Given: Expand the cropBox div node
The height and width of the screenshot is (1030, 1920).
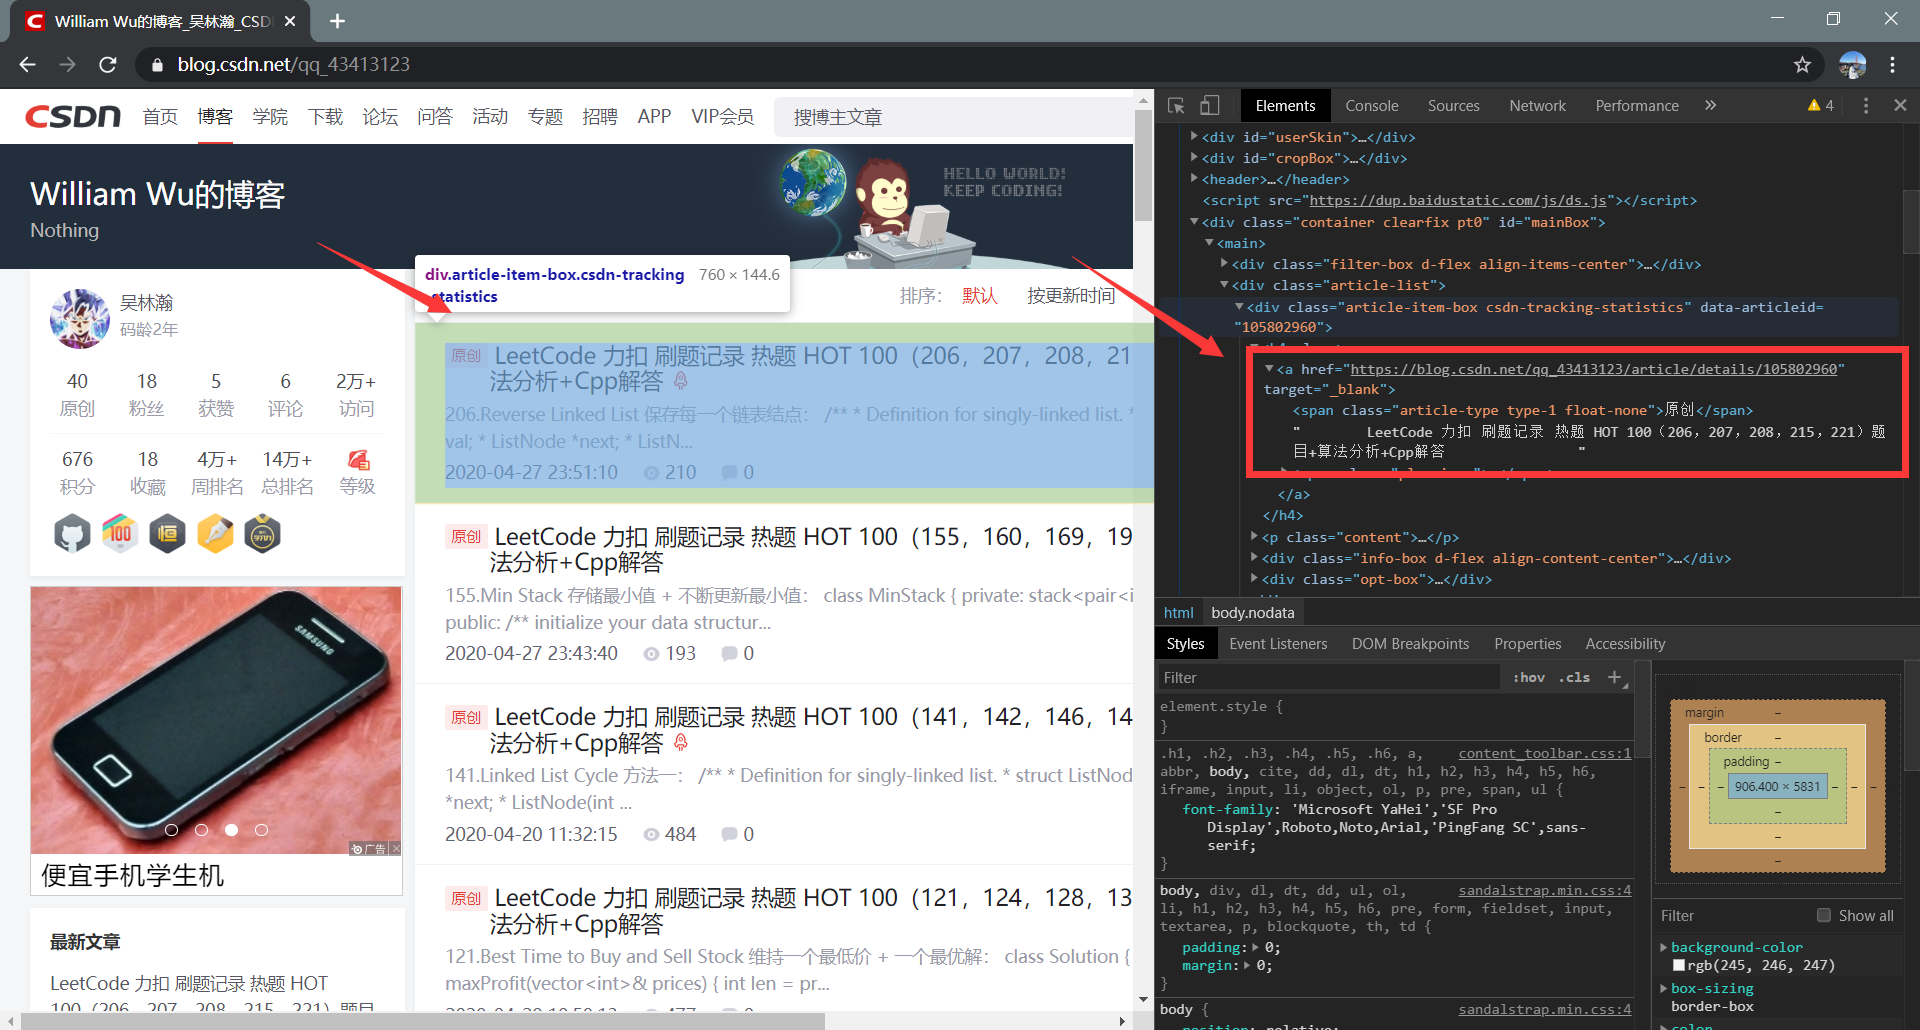Looking at the screenshot, I should (1194, 158).
